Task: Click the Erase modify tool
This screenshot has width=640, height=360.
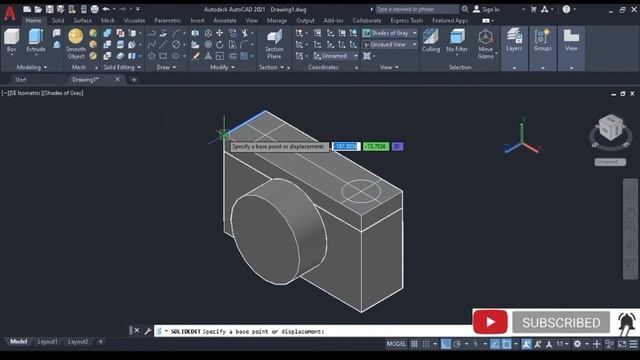Action: [x=196, y=56]
